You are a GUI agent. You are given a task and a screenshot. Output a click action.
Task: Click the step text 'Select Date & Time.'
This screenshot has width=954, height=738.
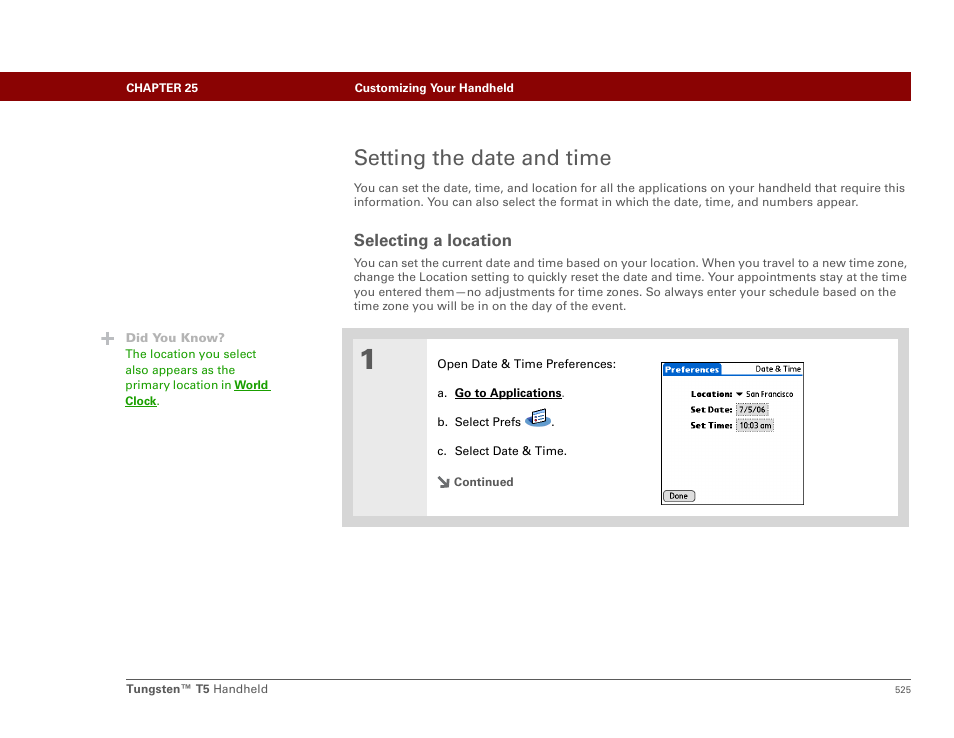[x=510, y=451]
